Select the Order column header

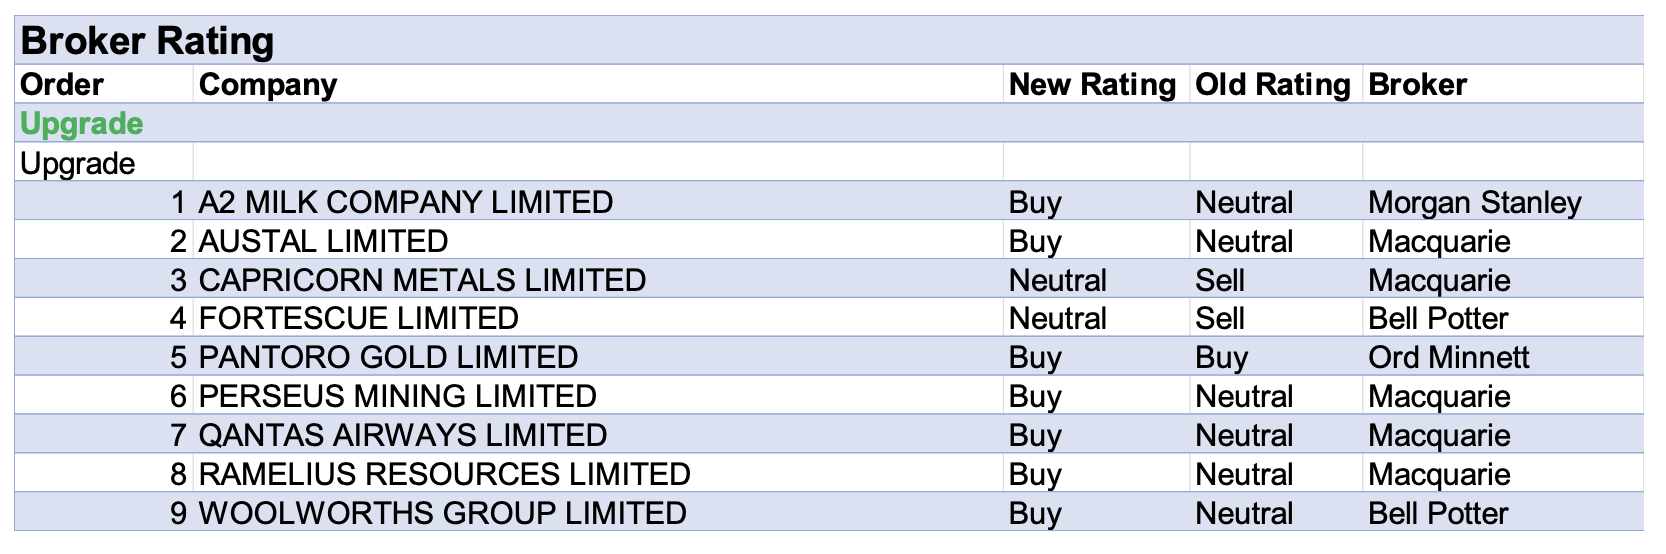point(62,85)
